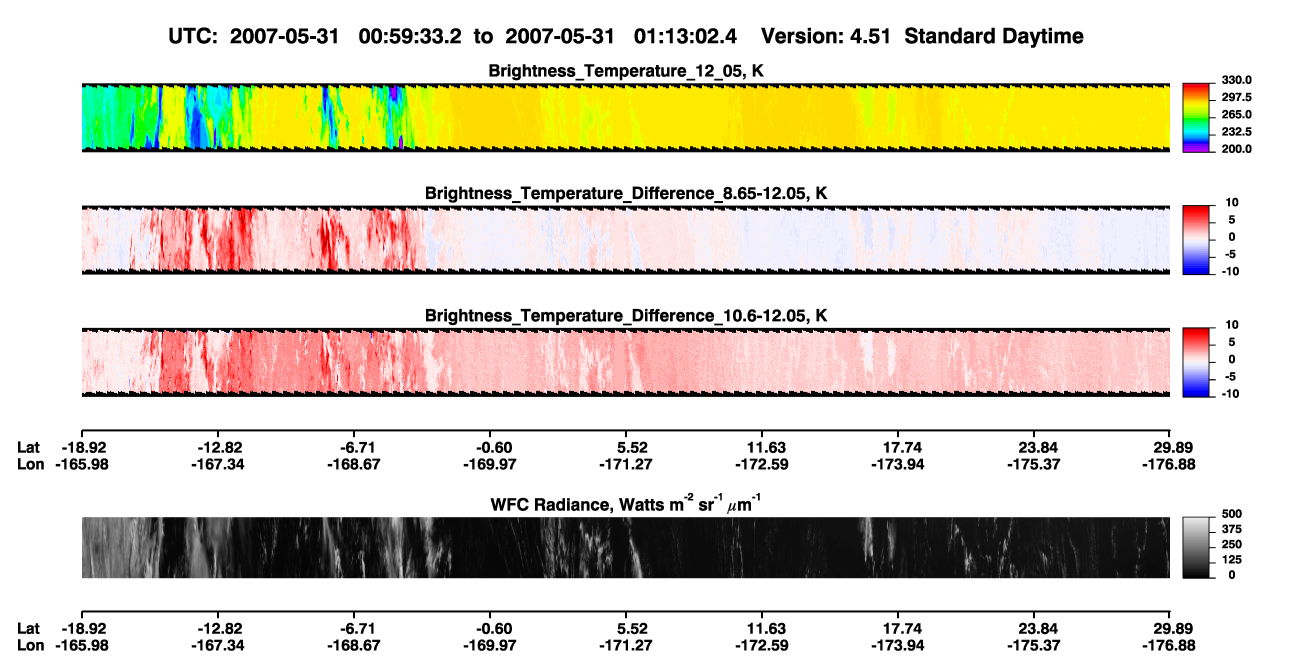The width and height of the screenshot is (1300, 667).
Task: Click the WFC Radiance grayscale color bar
Action: pos(1197,547)
